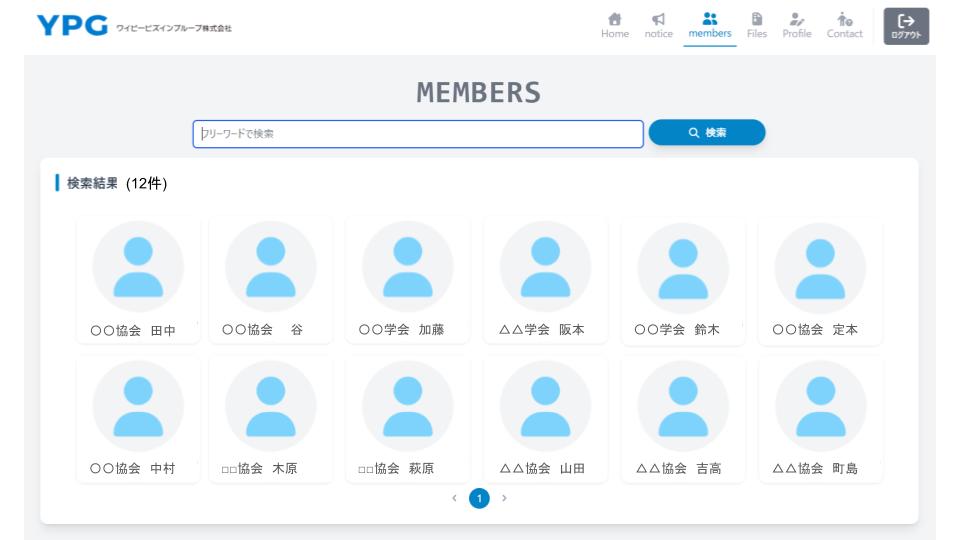This screenshot has width=960, height=540.
Task: Click the name text □□協会 木原
Action: tap(260, 468)
